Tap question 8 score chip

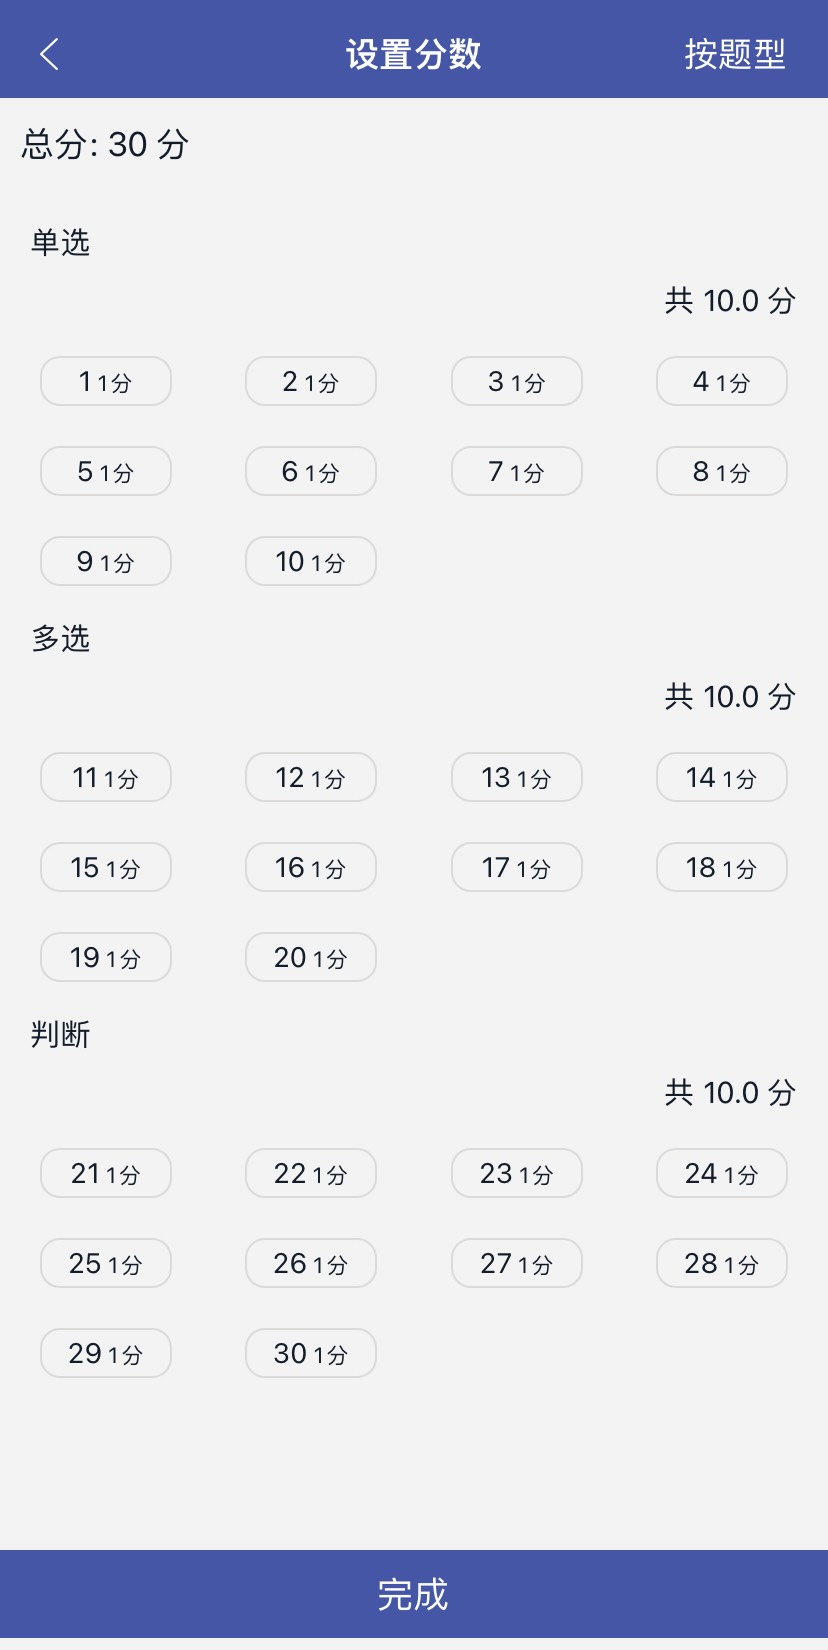coord(721,471)
